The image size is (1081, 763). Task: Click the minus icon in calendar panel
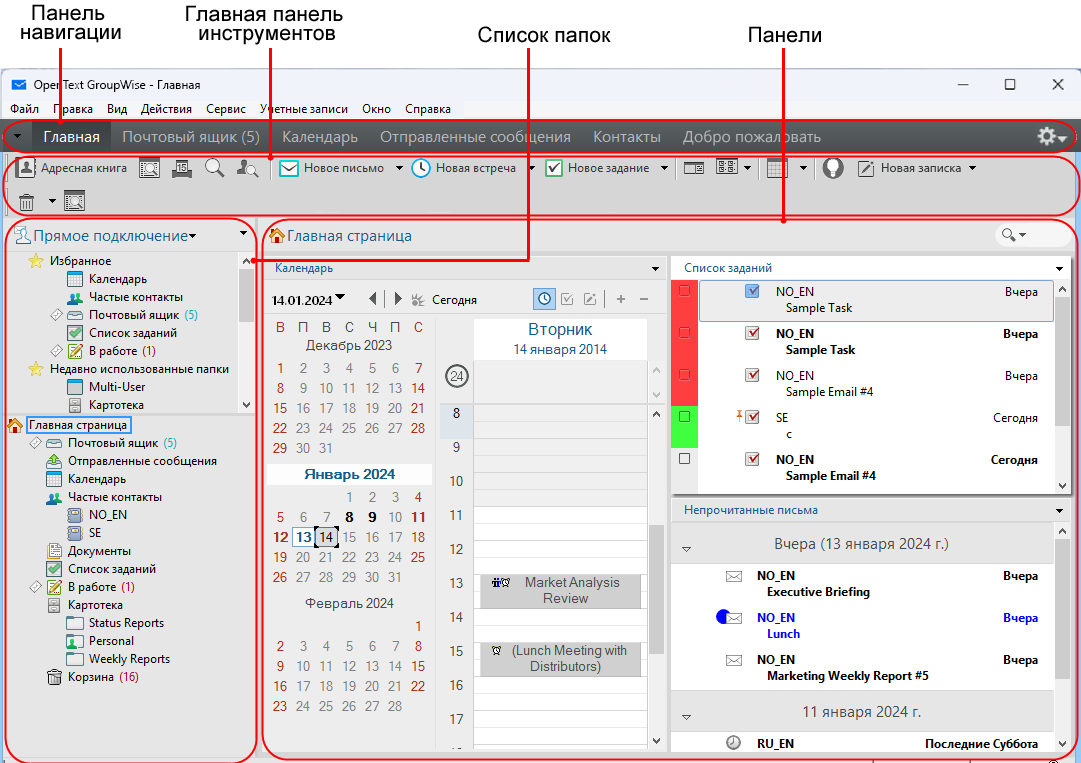pyautogui.click(x=644, y=299)
